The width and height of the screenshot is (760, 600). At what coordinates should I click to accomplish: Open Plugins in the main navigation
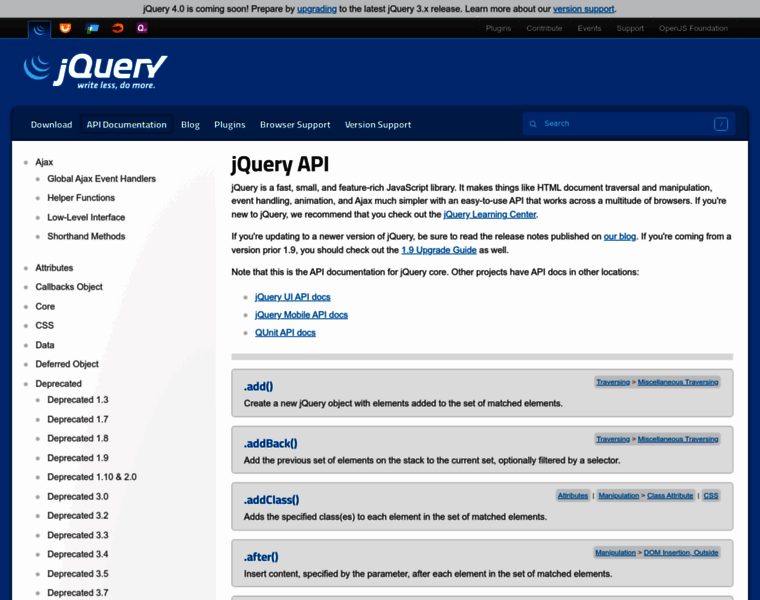point(230,125)
